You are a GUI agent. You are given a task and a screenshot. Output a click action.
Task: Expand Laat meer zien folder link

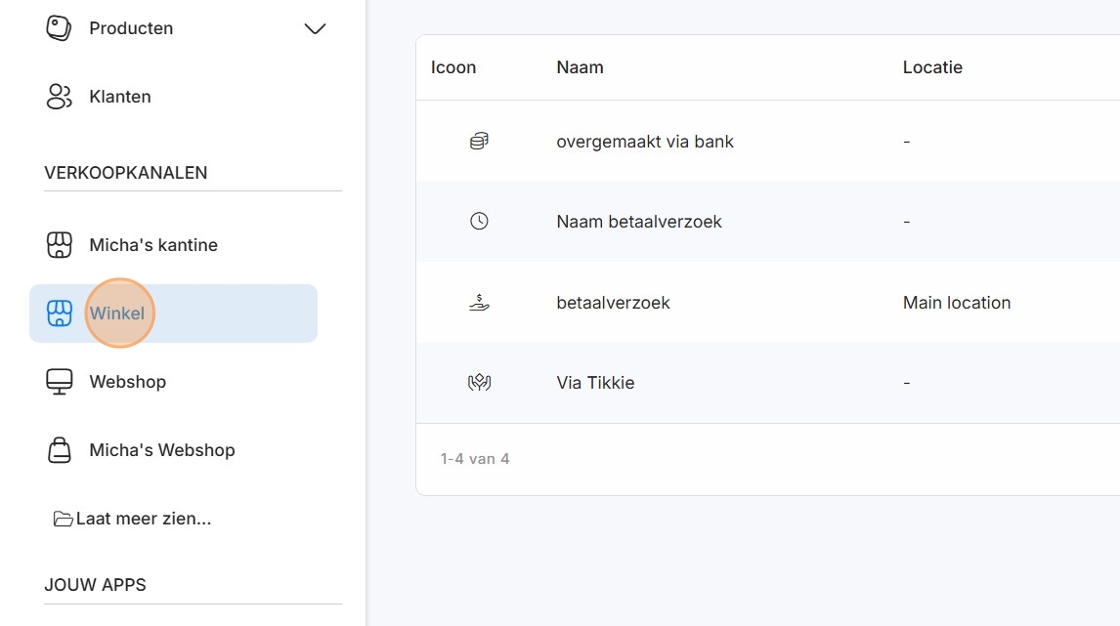pos(132,519)
